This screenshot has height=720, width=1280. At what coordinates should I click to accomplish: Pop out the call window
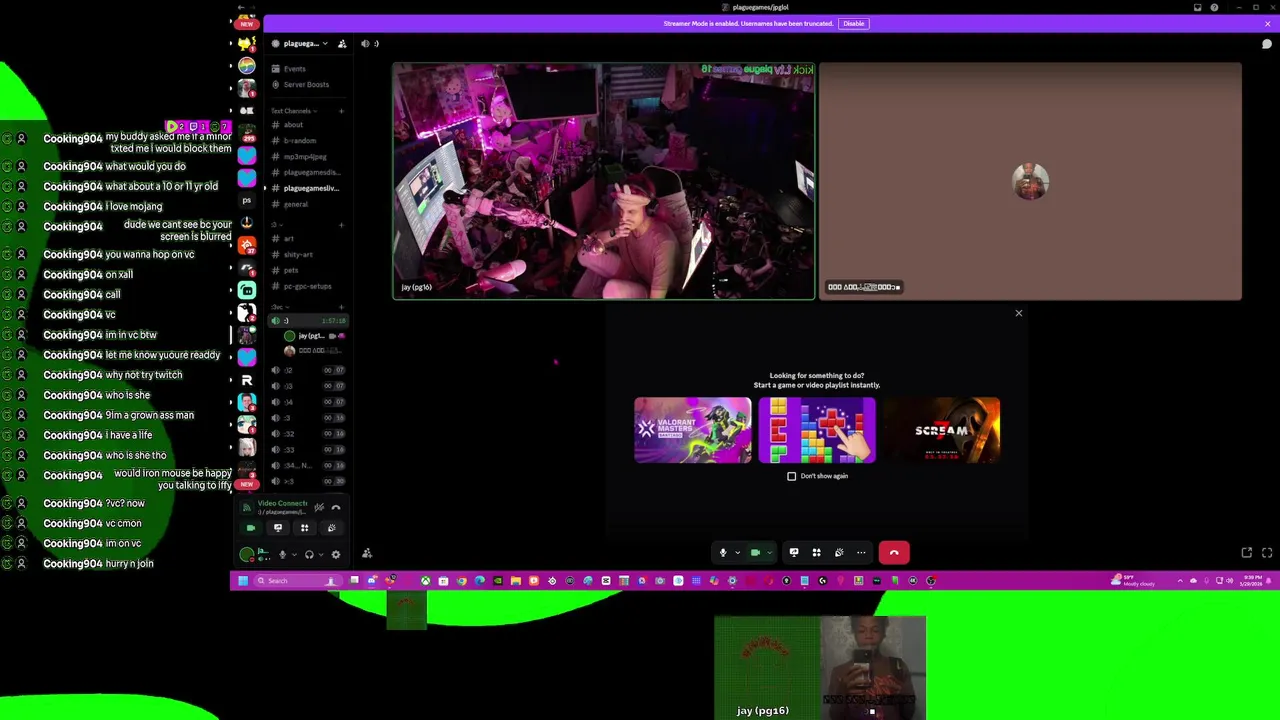(1247, 552)
